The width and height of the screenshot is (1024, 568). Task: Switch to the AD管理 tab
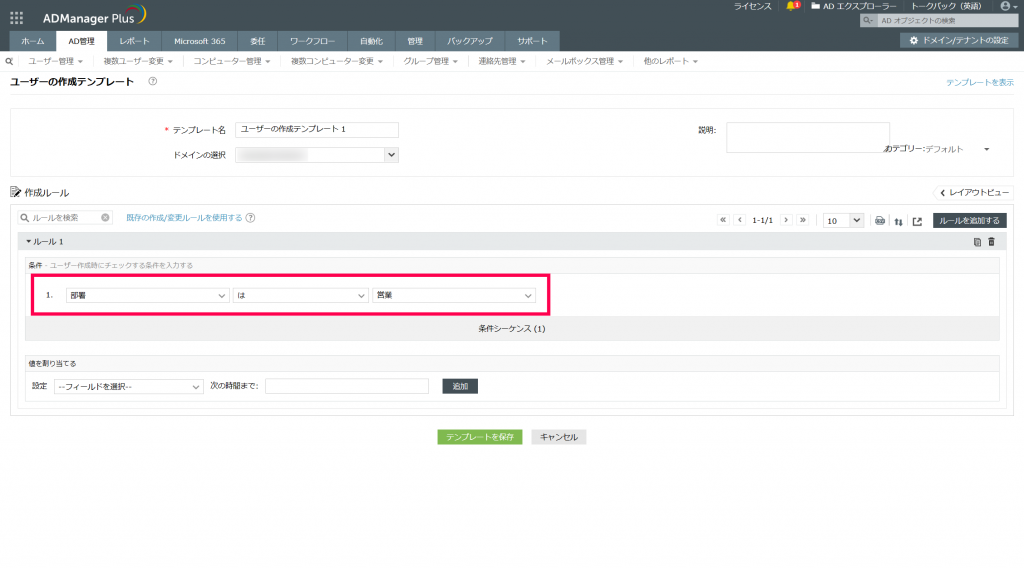[82, 41]
